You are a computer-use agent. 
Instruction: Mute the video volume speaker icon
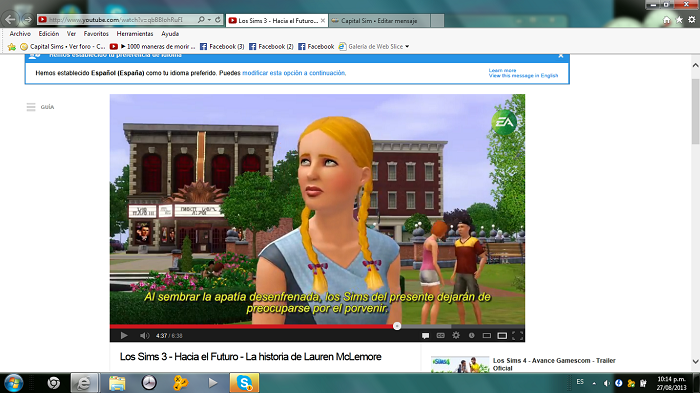[x=144, y=335]
